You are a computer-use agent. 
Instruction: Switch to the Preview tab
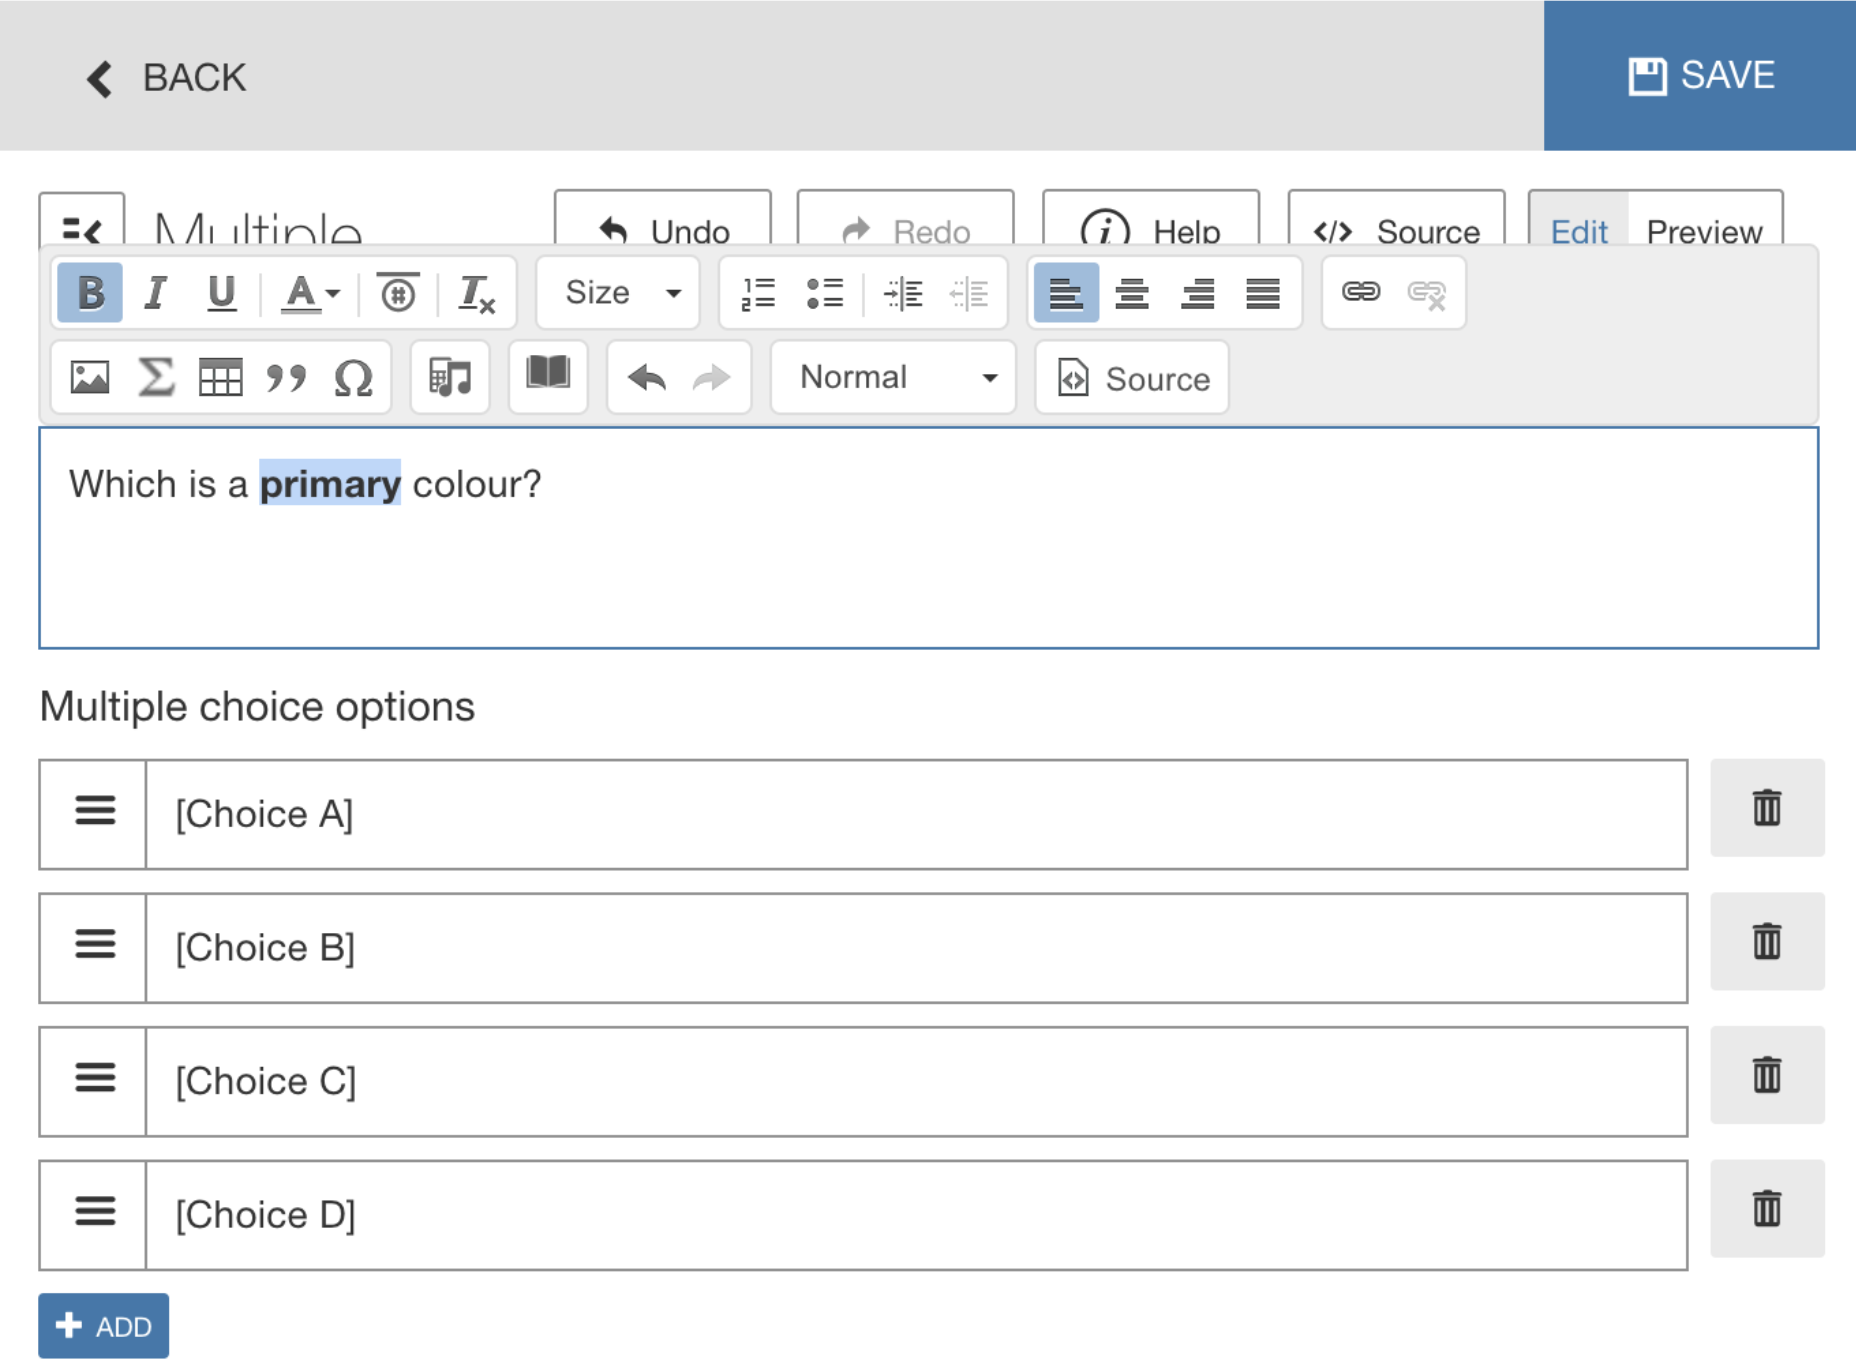pyautogui.click(x=1705, y=231)
